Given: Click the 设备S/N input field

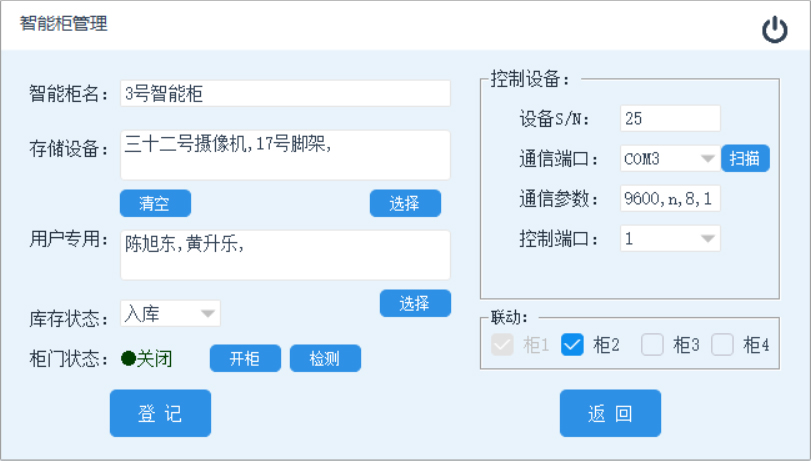Looking at the screenshot, I should (x=669, y=118).
